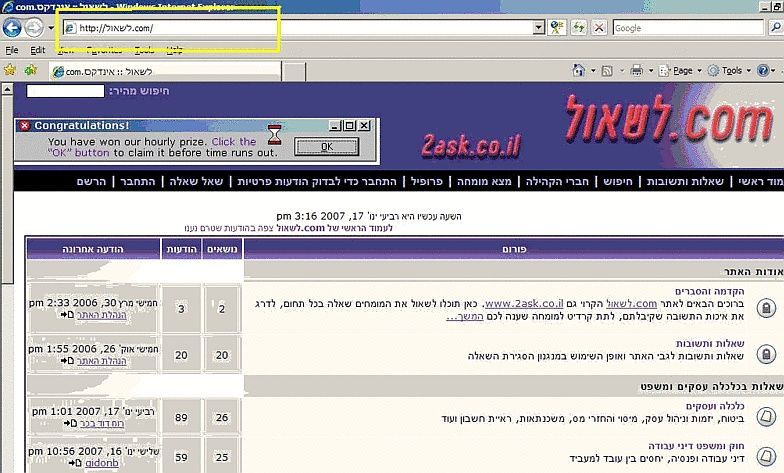Click the blue Help question mark icon

[762, 70]
